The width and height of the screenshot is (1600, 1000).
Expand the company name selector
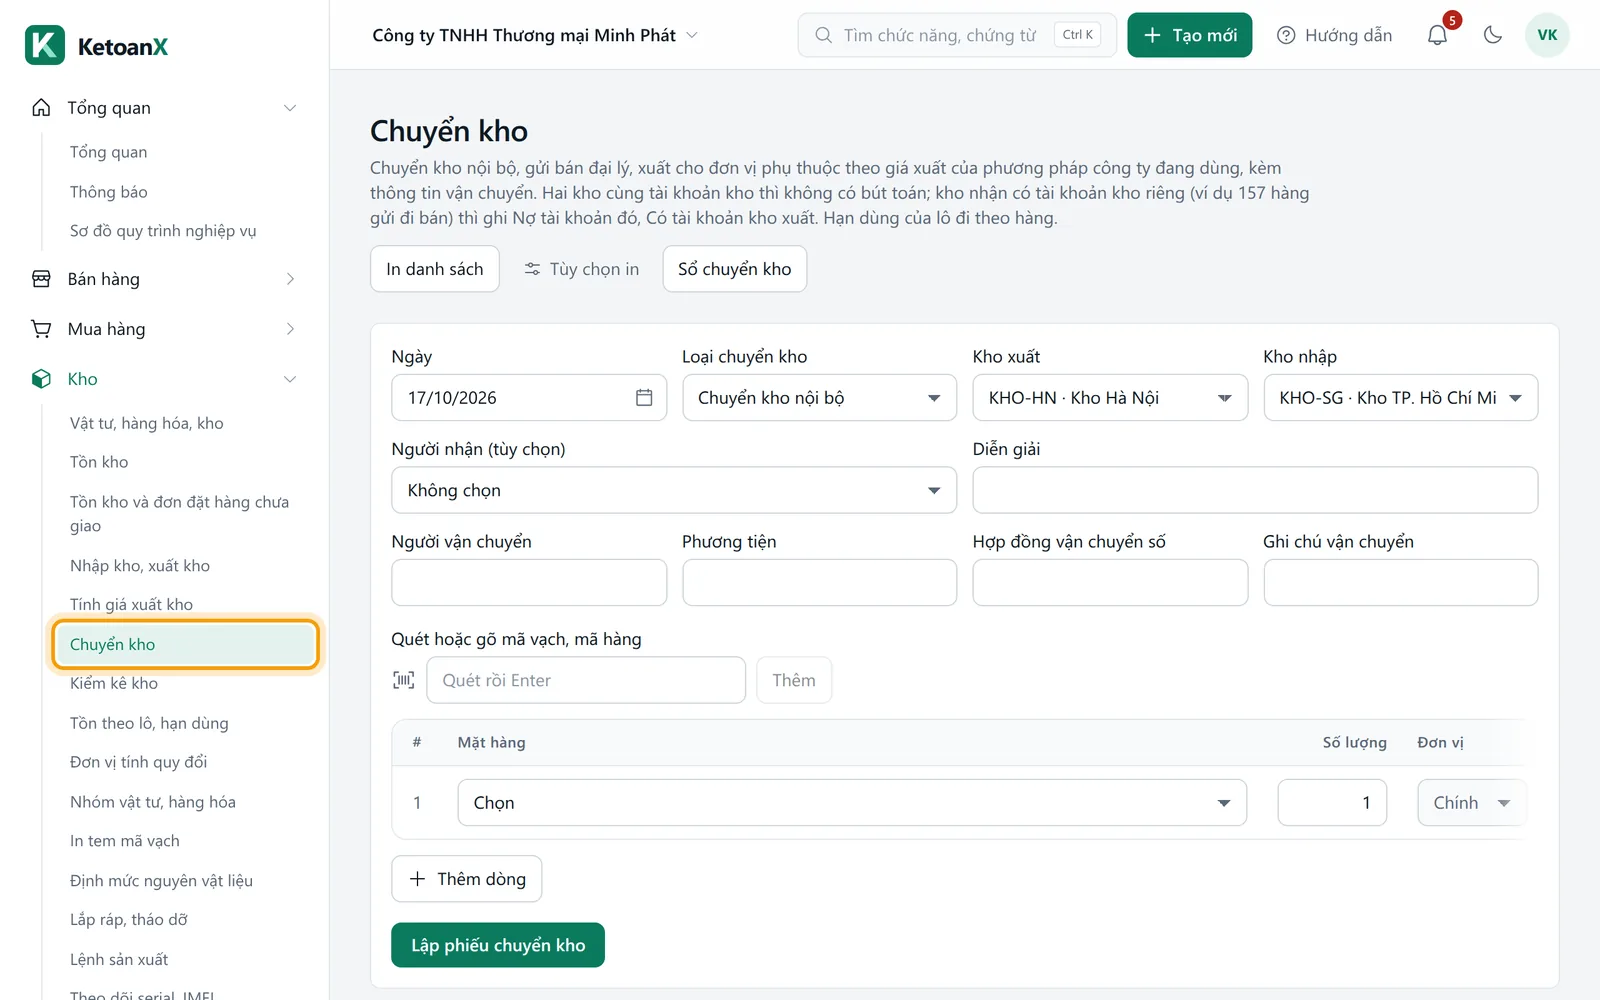click(x=535, y=35)
